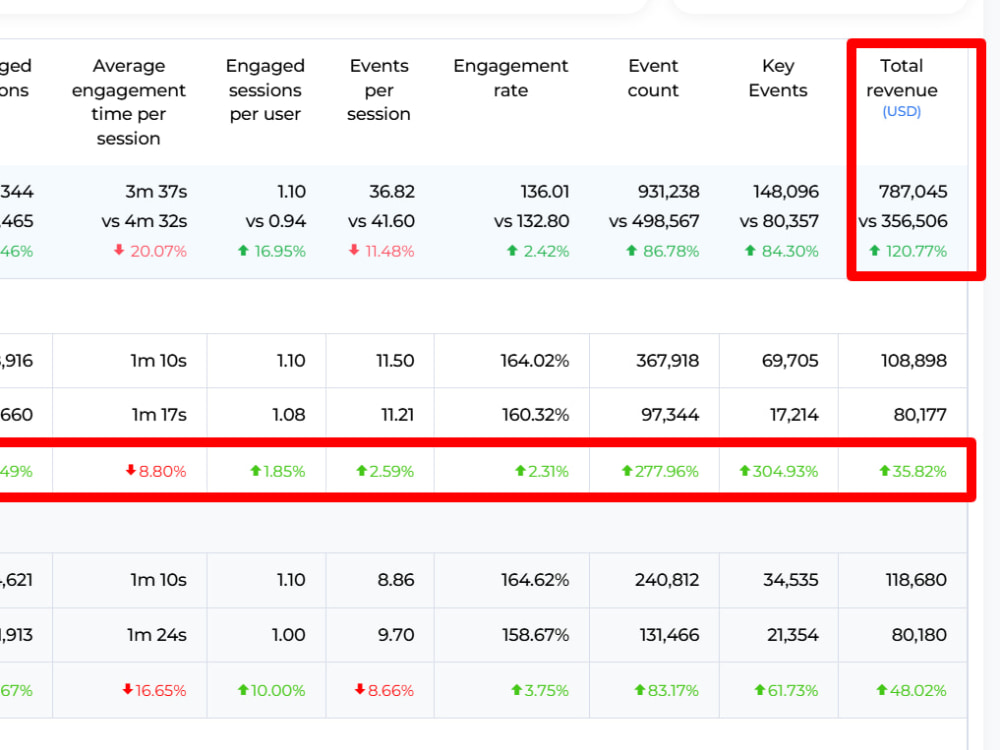Click the key events cell 17,214

coord(794,415)
